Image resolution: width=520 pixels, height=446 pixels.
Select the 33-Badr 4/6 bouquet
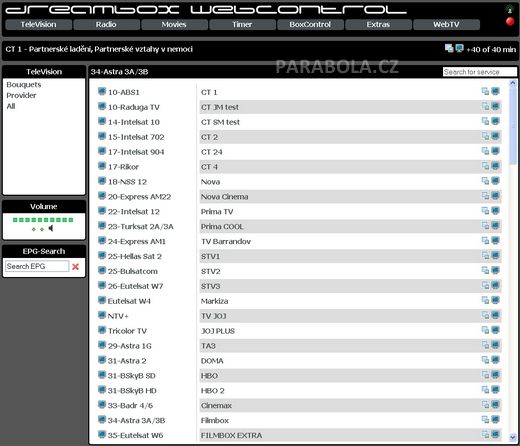tap(130, 406)
